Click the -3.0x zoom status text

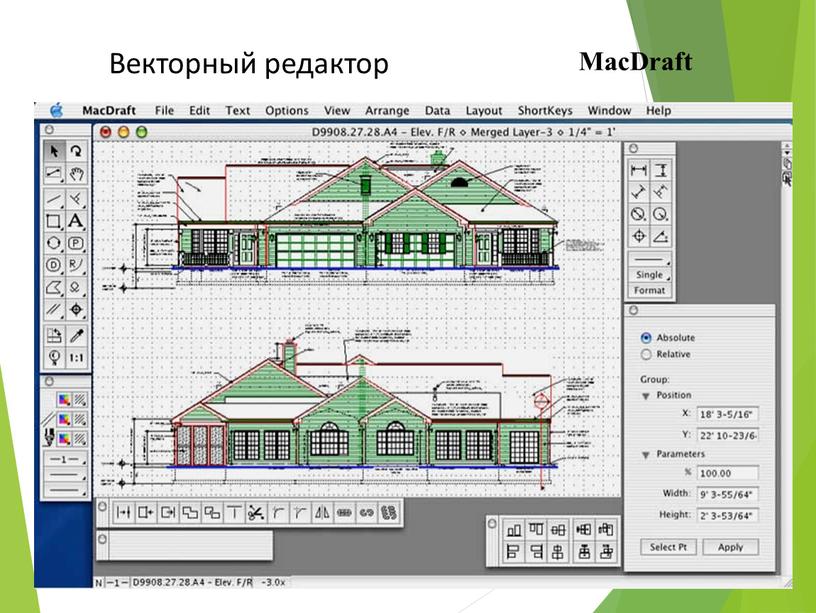click(x=273, y=582)
